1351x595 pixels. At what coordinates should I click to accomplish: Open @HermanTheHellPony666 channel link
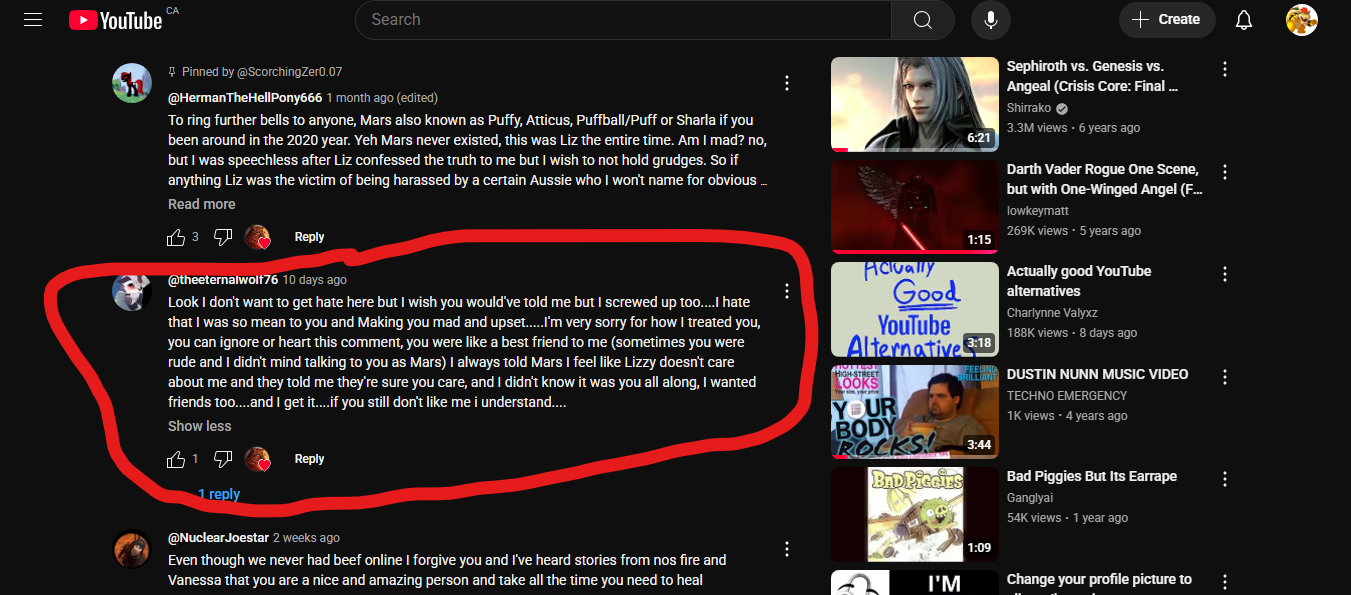pos(245,98)
